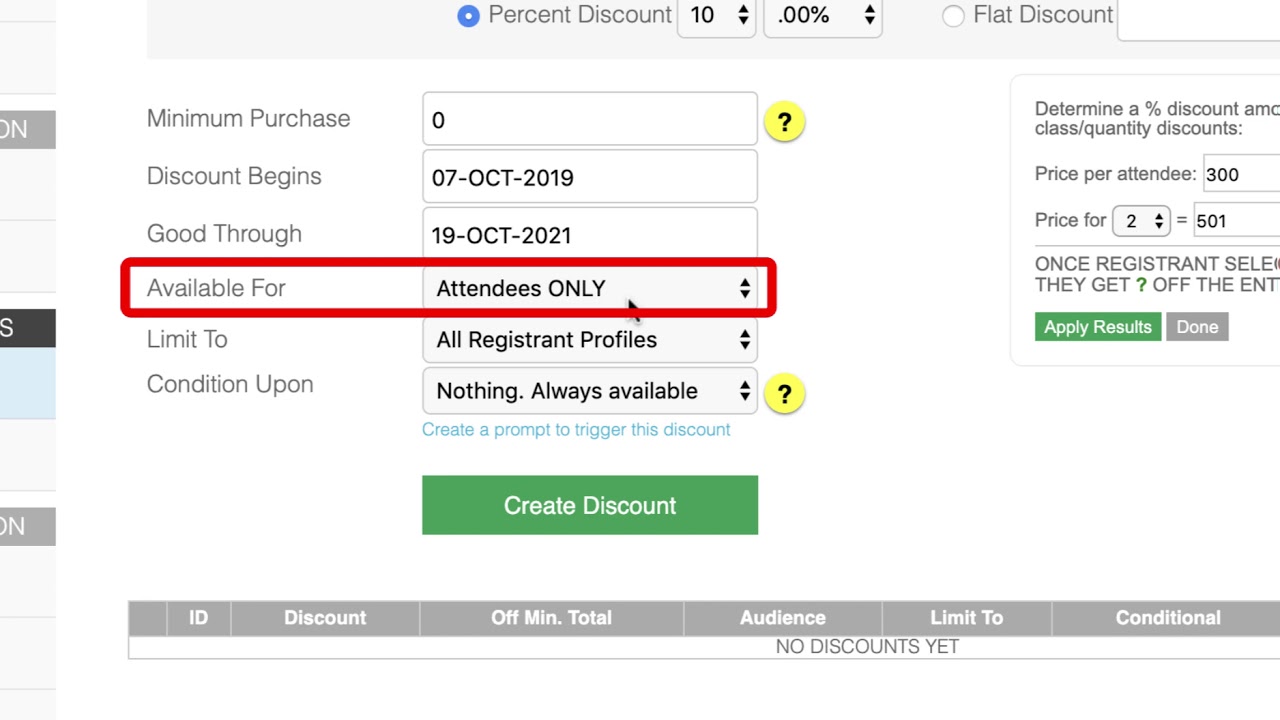Select the Flat Discount radio button
Image resolution: width=1280 pixels, height=720 pixels.
tap(953, 16)
